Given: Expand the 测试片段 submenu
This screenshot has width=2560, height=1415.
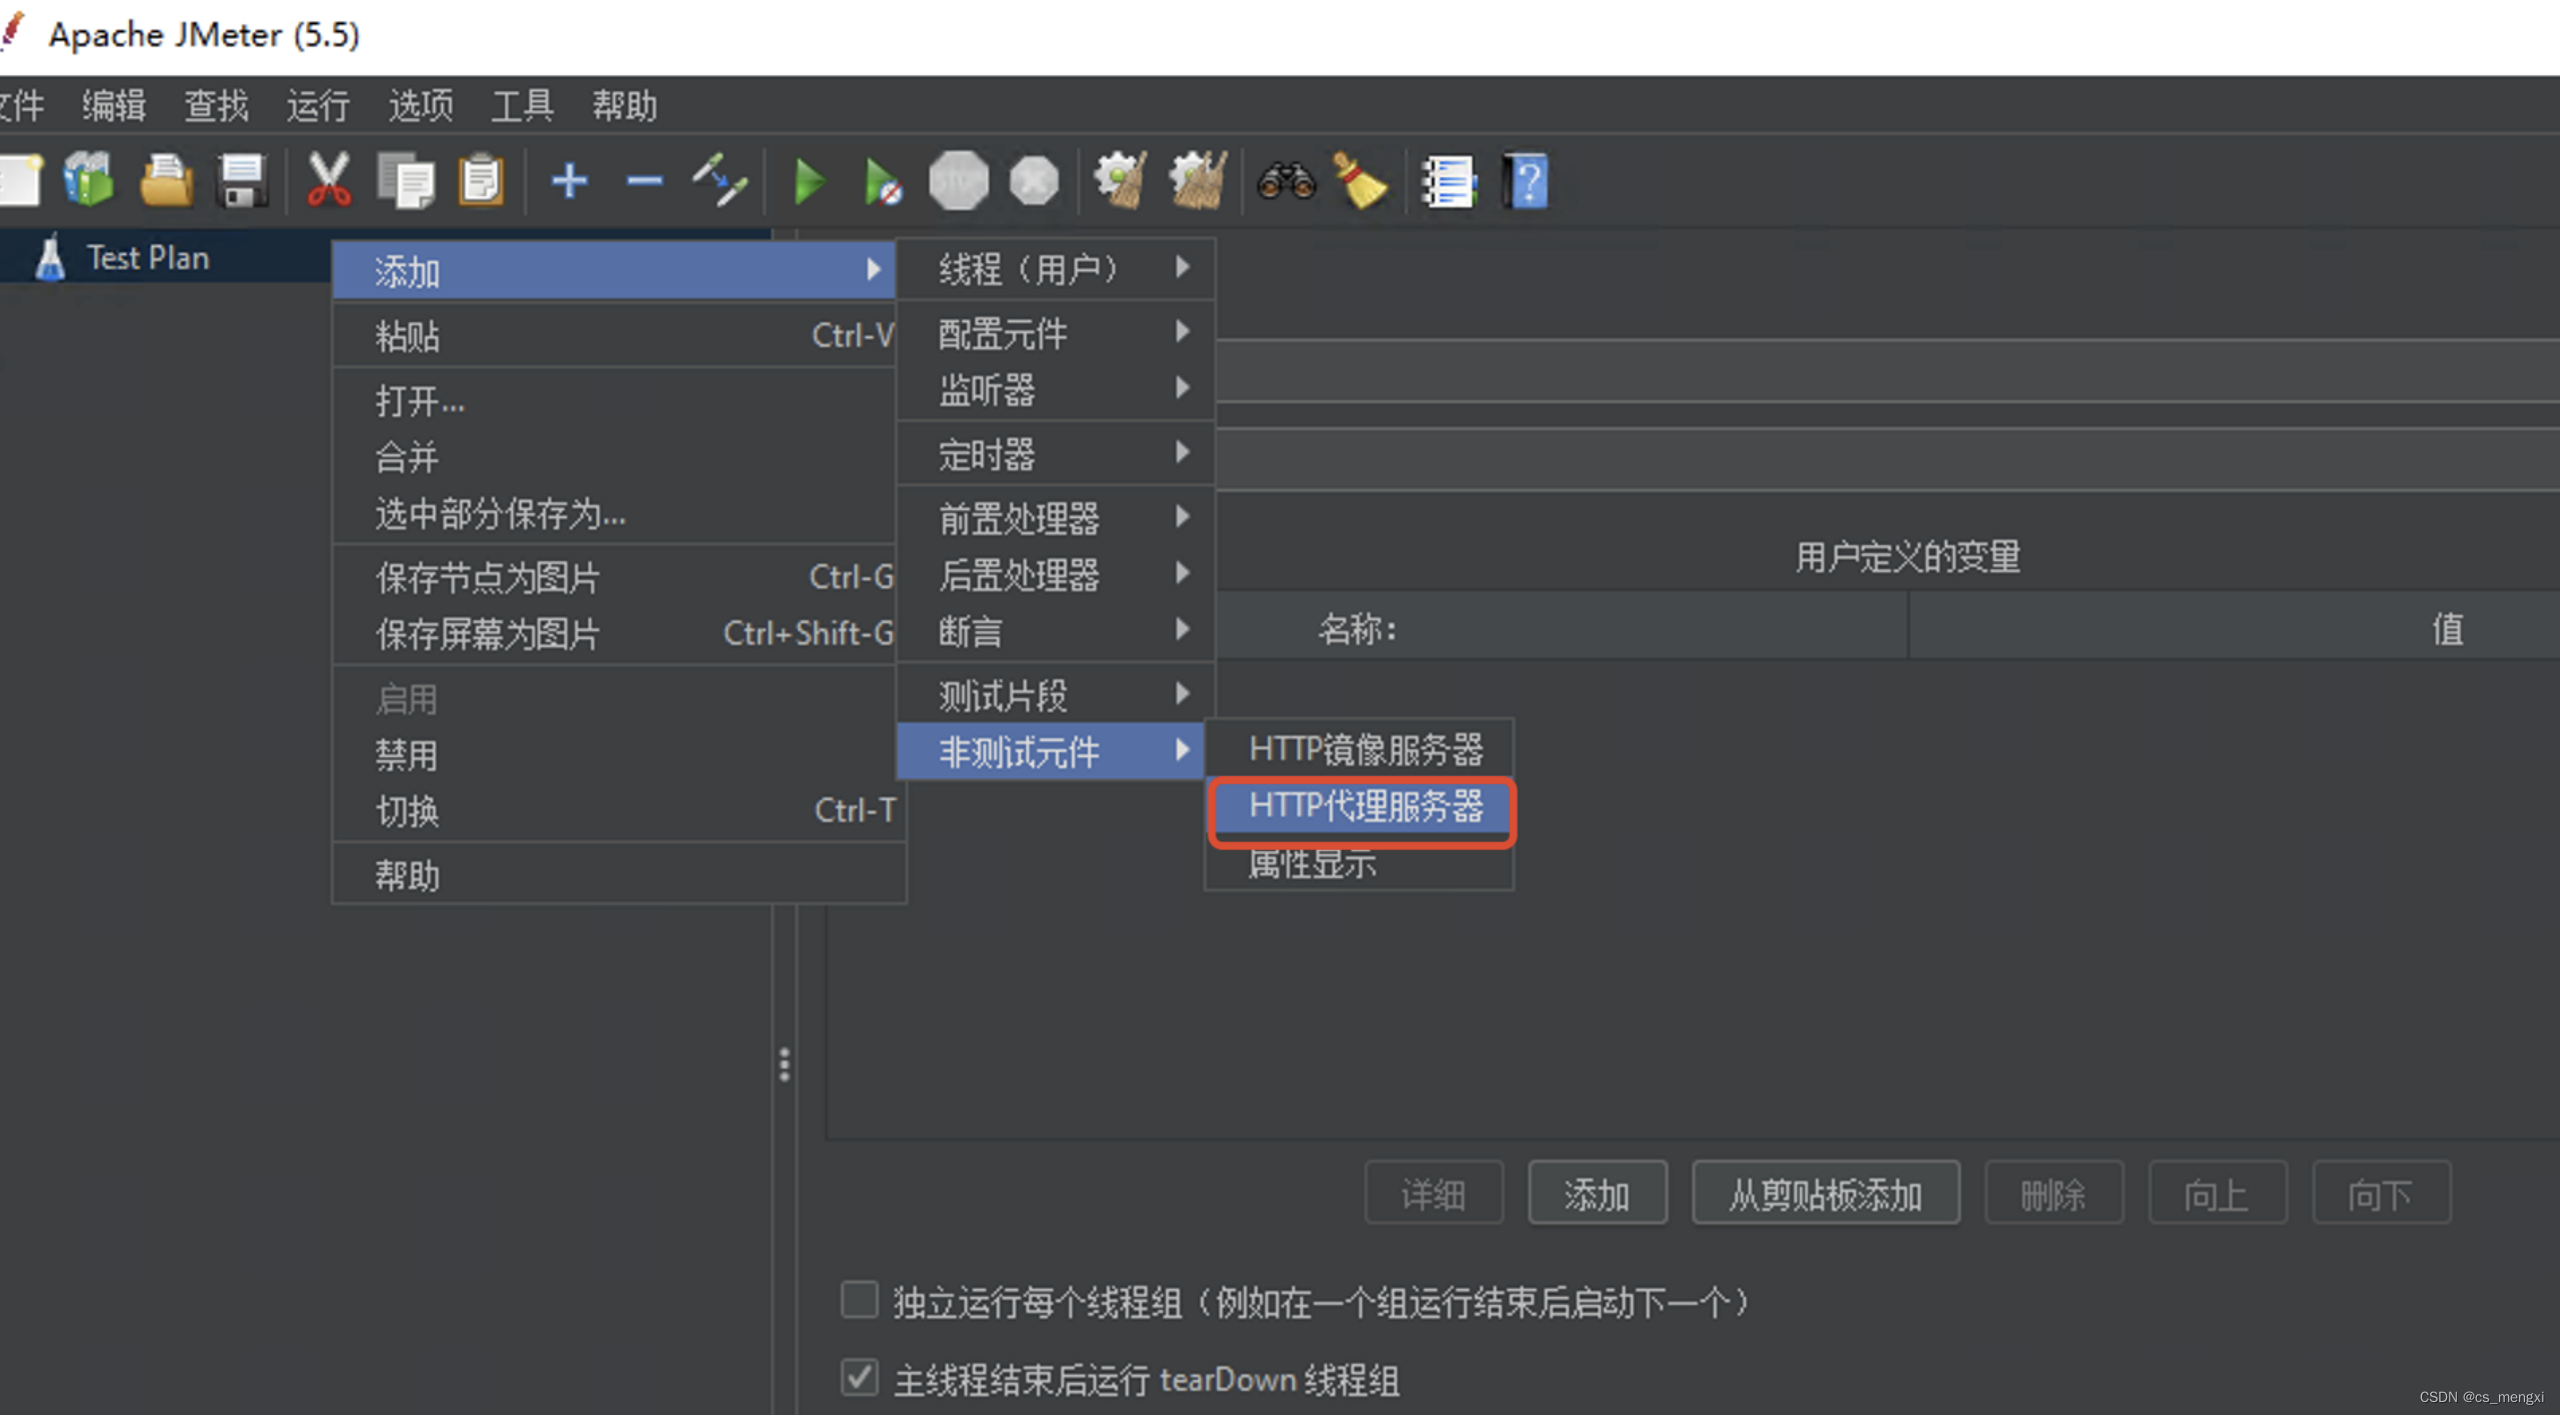Looking at the screenshot, I should (1056, 695).
